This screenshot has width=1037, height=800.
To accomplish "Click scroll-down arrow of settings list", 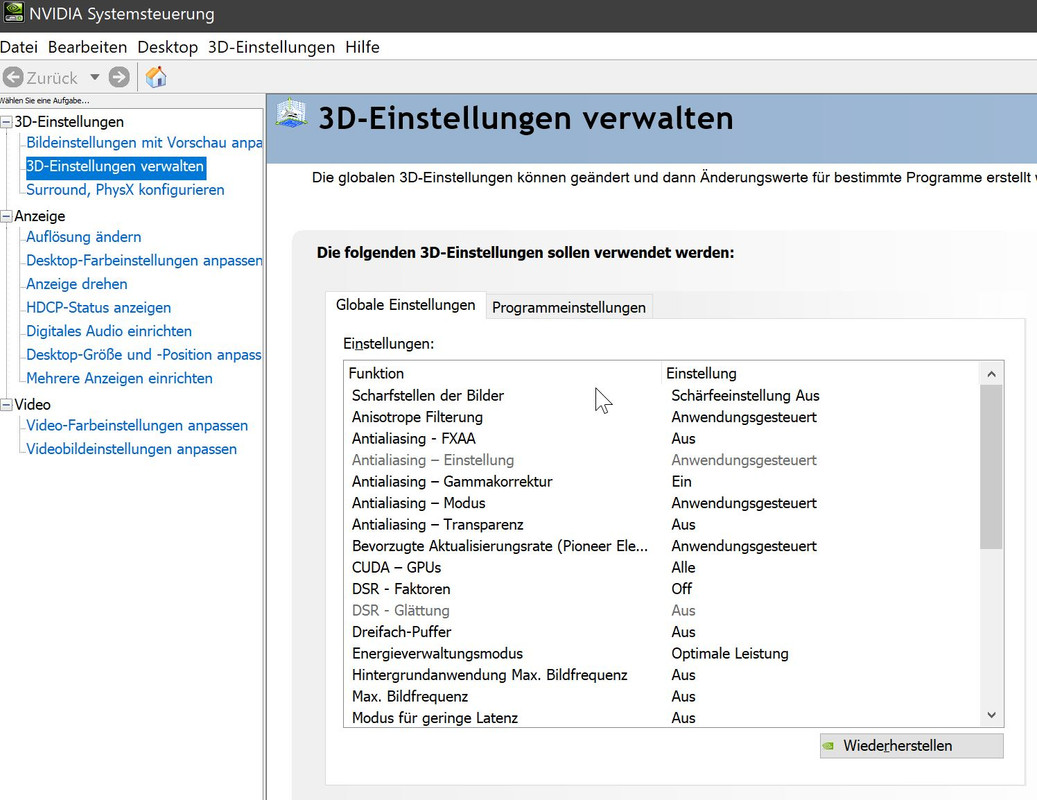I will pos(991,715).
